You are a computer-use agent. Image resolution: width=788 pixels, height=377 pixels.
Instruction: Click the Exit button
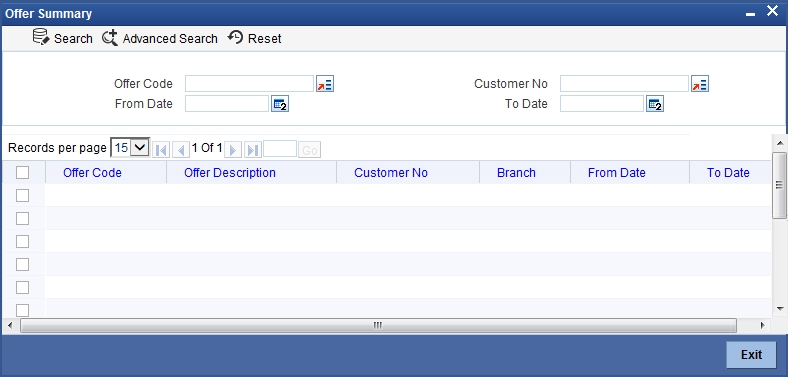[x=751, y=354]
